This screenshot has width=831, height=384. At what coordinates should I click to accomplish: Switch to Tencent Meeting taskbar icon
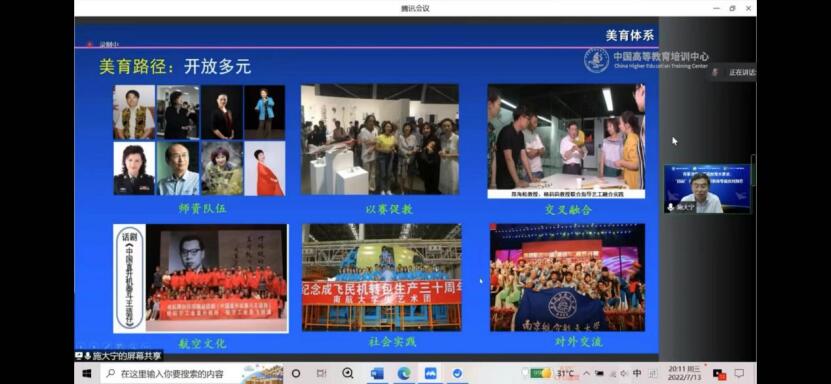pos(430,373)
